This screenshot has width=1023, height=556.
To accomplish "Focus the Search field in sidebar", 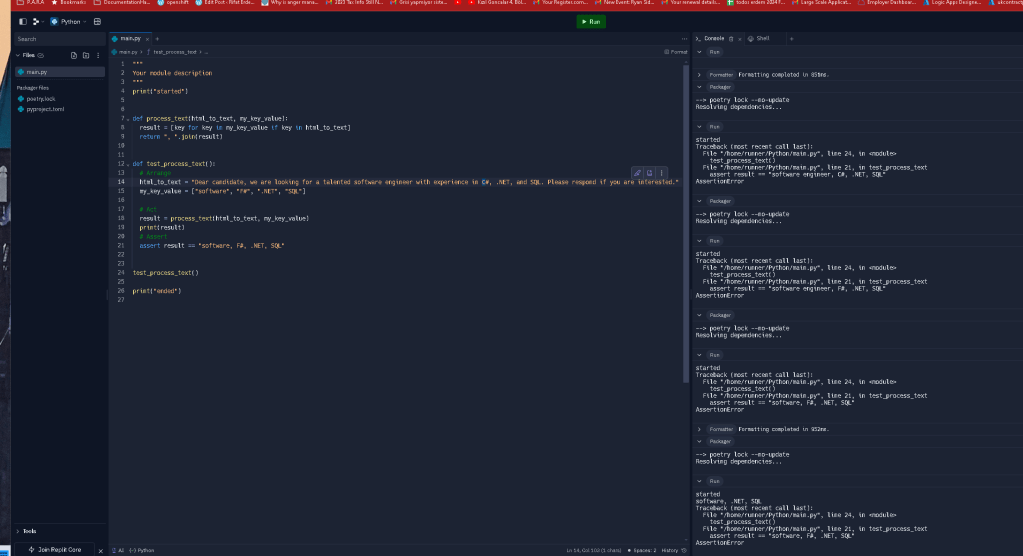I will (59, 39).
